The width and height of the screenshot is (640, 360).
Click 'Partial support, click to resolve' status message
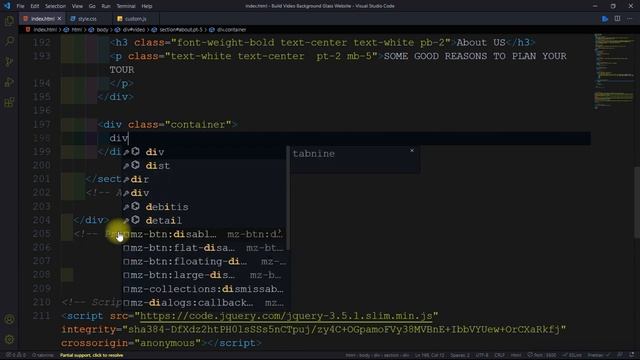tap(91, 355)
